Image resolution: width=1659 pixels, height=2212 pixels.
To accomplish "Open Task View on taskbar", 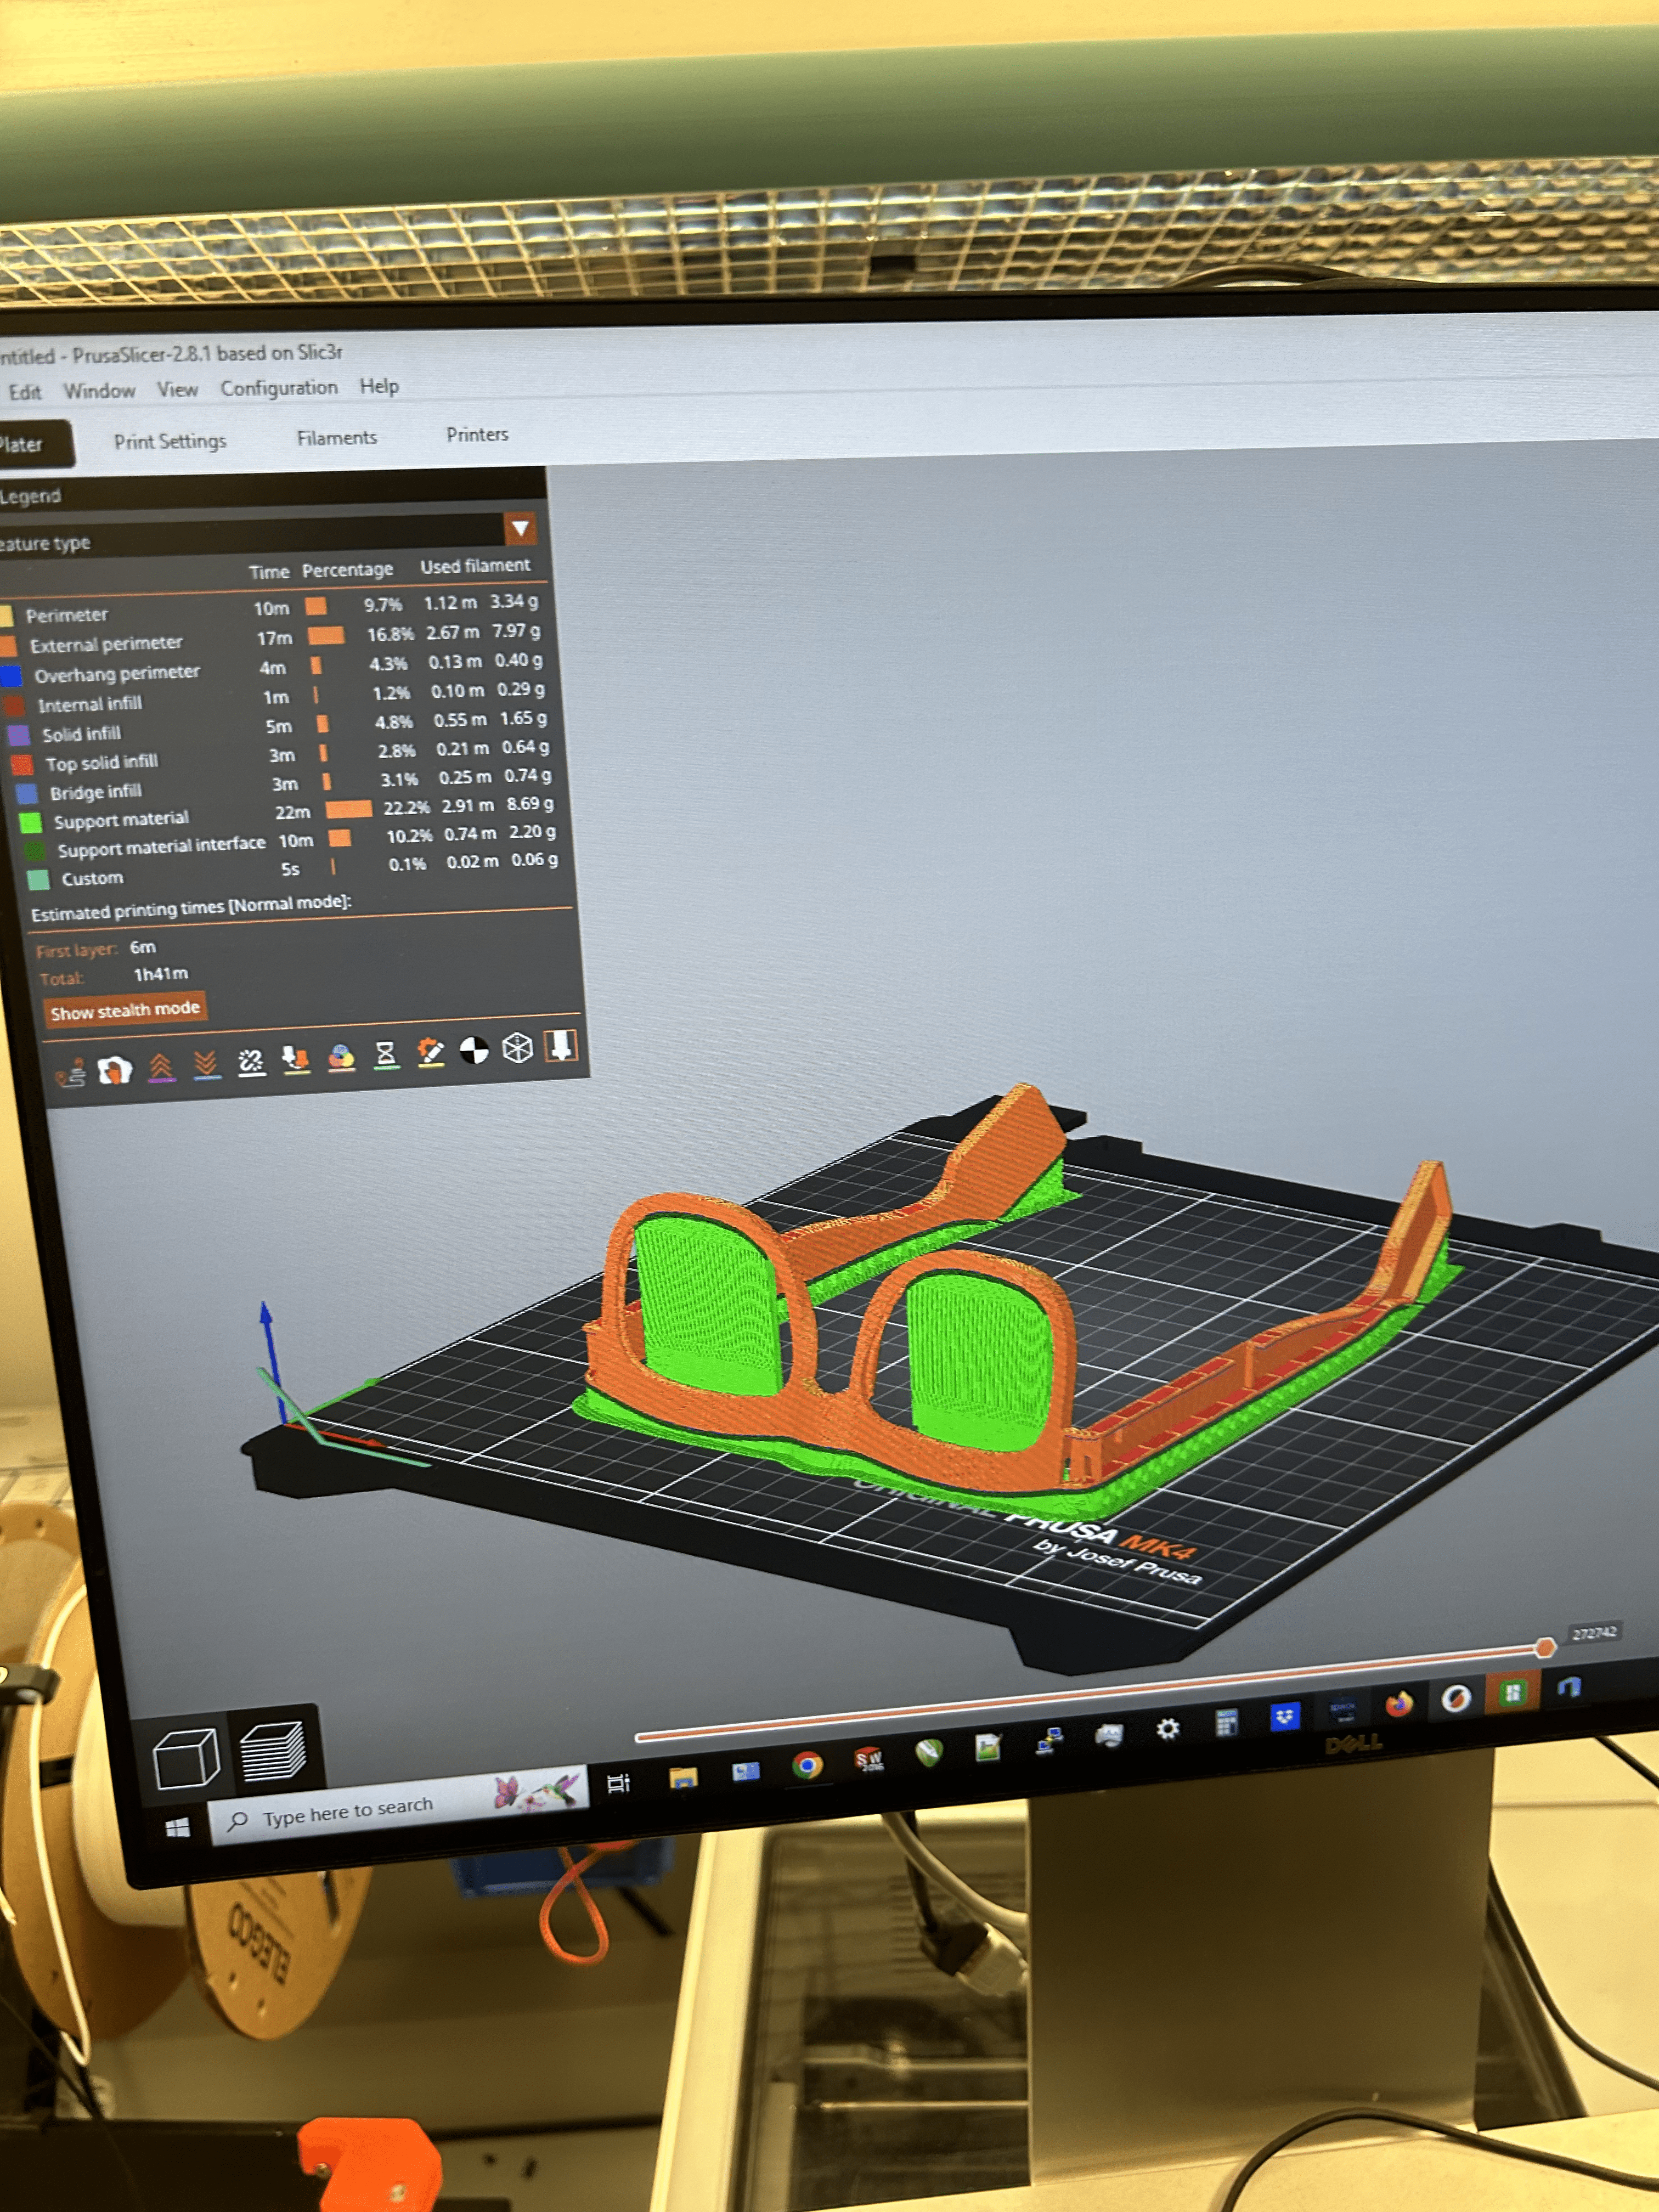I will pos(619,1783).
